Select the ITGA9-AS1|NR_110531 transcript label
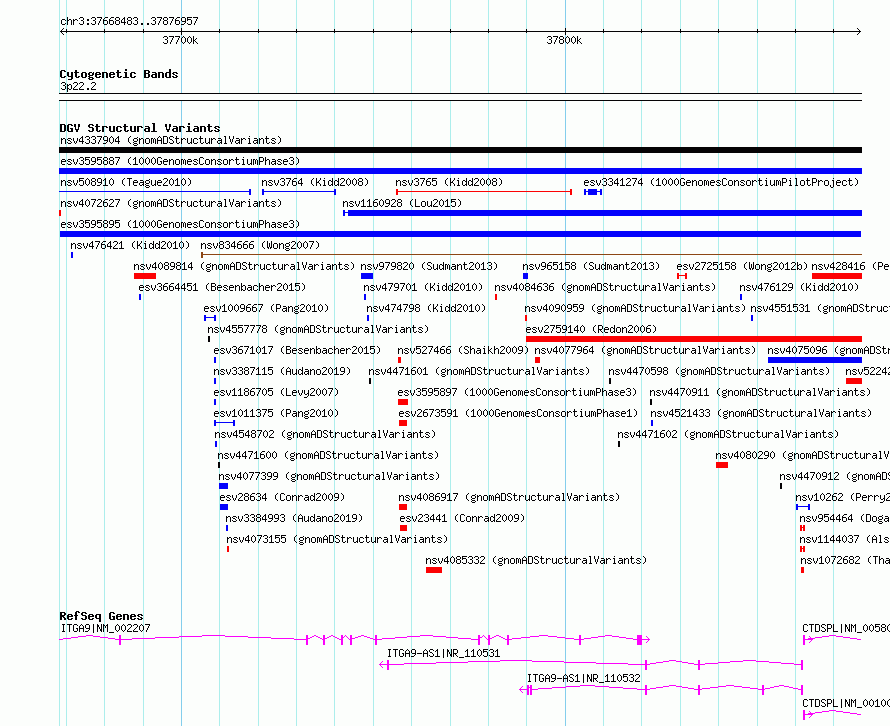The height and width of the screenshot is (726, 890). point(443,653)
